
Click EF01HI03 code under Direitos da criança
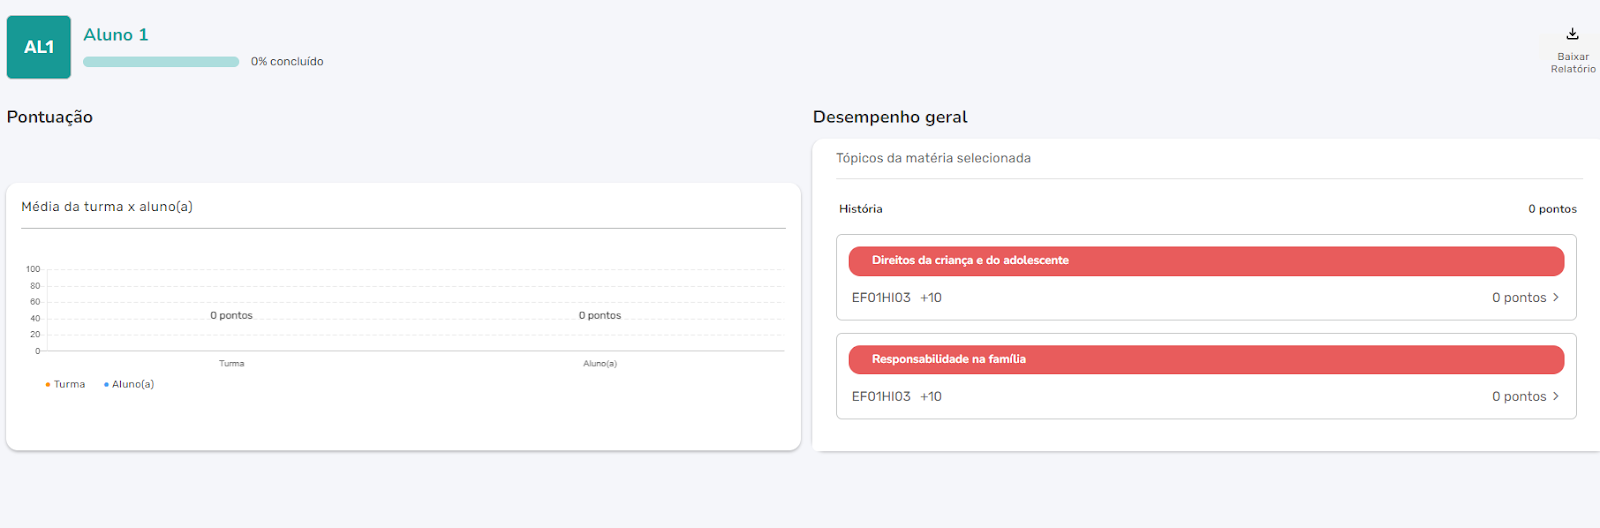click(881, 298)
